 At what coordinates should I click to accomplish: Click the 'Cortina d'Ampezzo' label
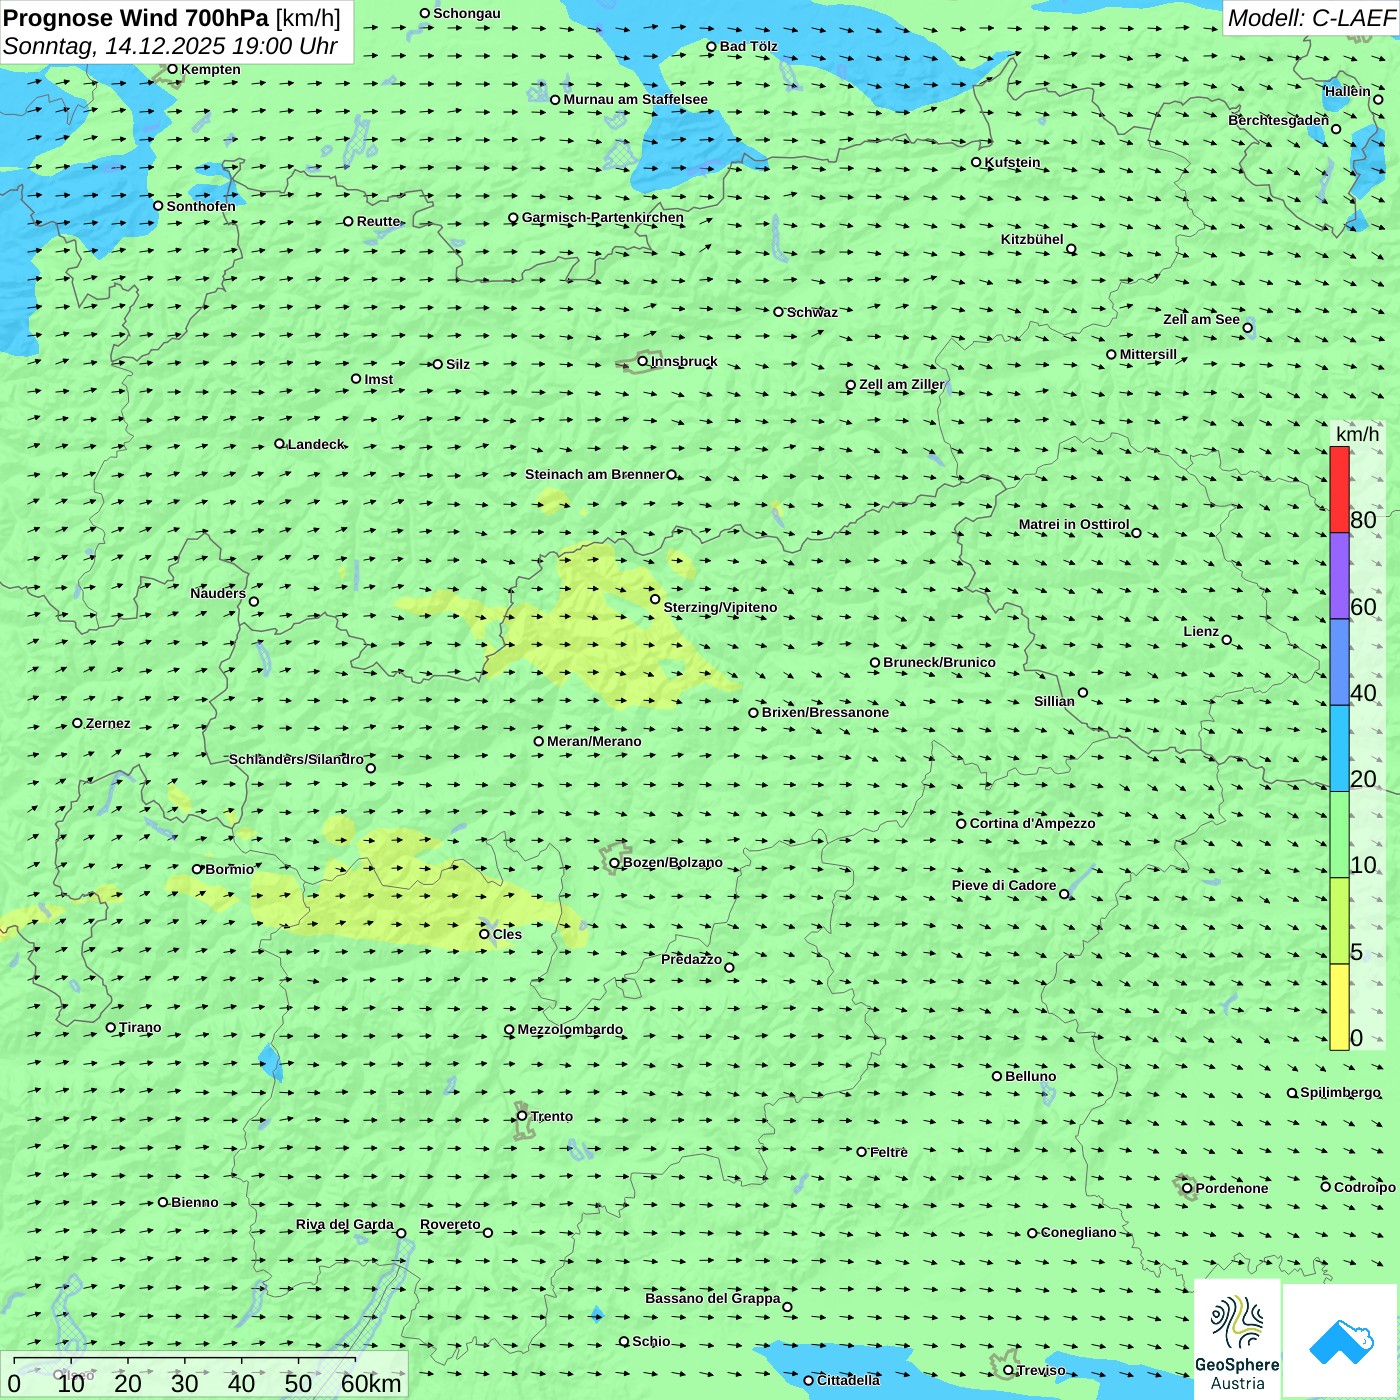pos(1033,823)
